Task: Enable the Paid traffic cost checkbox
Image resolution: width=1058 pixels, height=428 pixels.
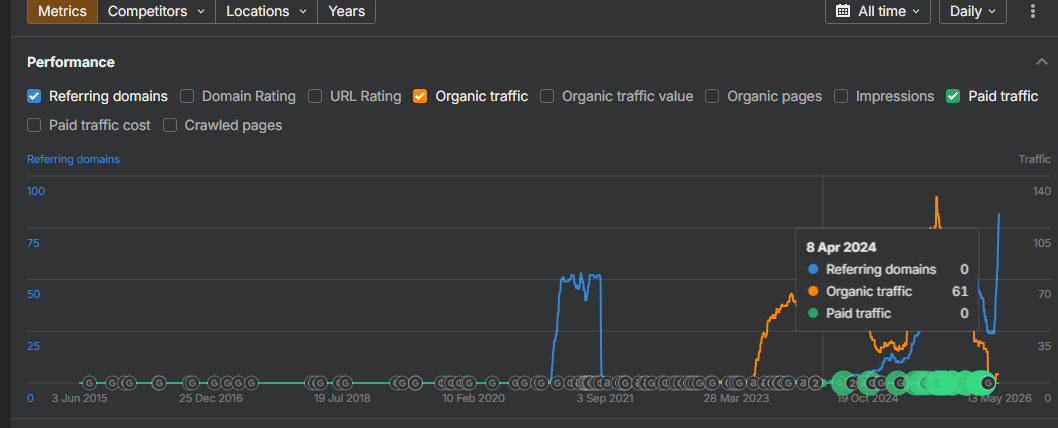Action: [34, 125]
